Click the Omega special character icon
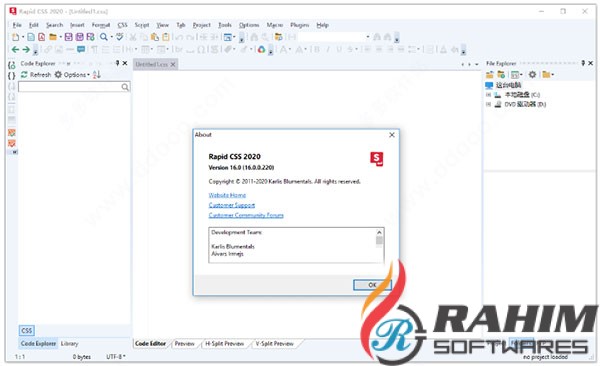The width and height of the screenshot is (600, 366). (201, 49)
